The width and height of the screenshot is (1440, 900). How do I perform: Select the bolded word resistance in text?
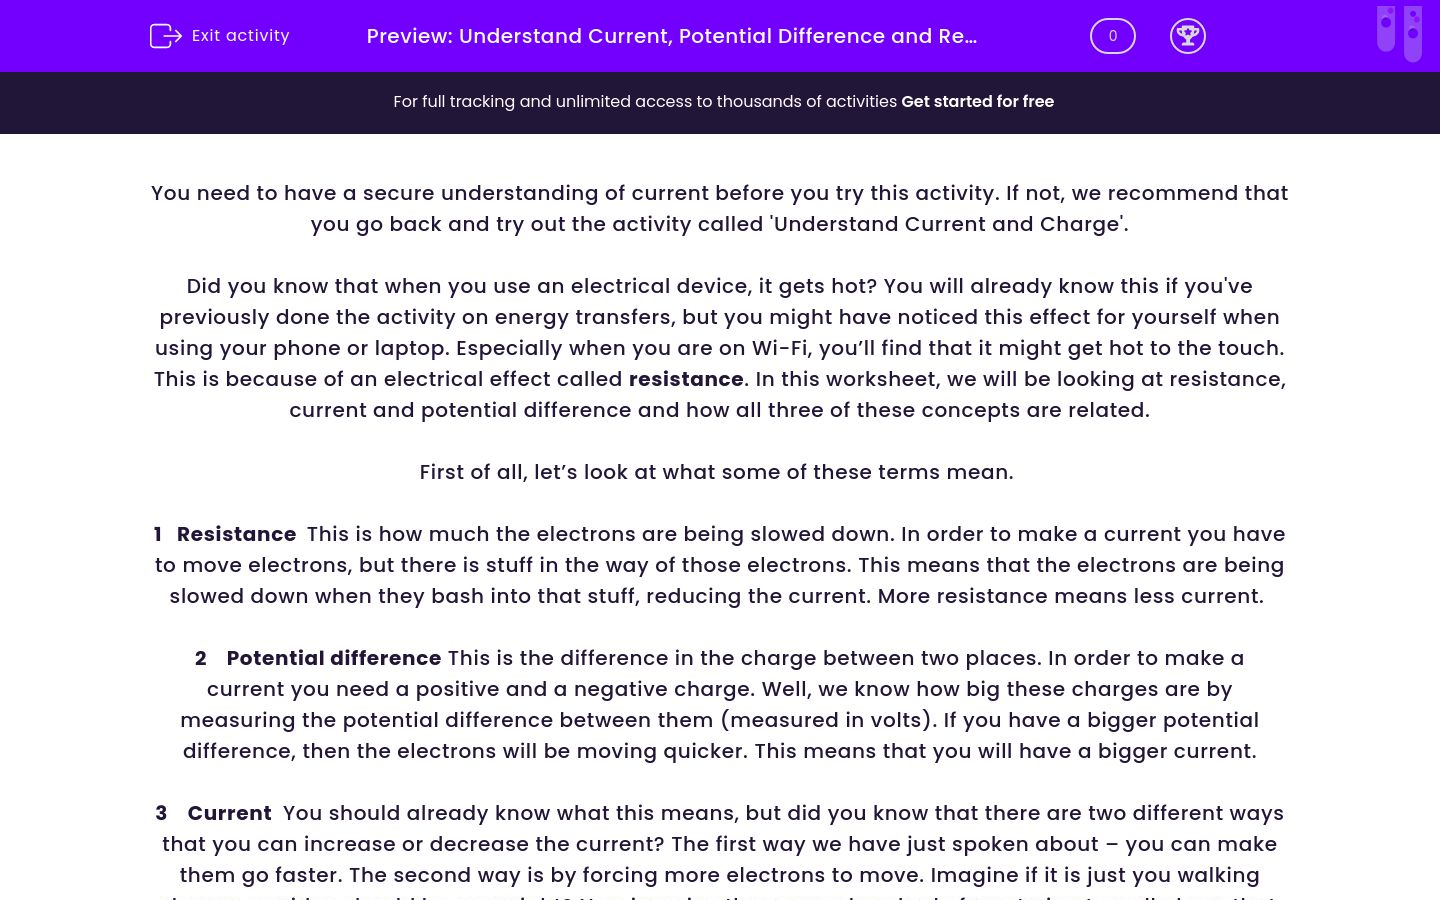point(686,379)
